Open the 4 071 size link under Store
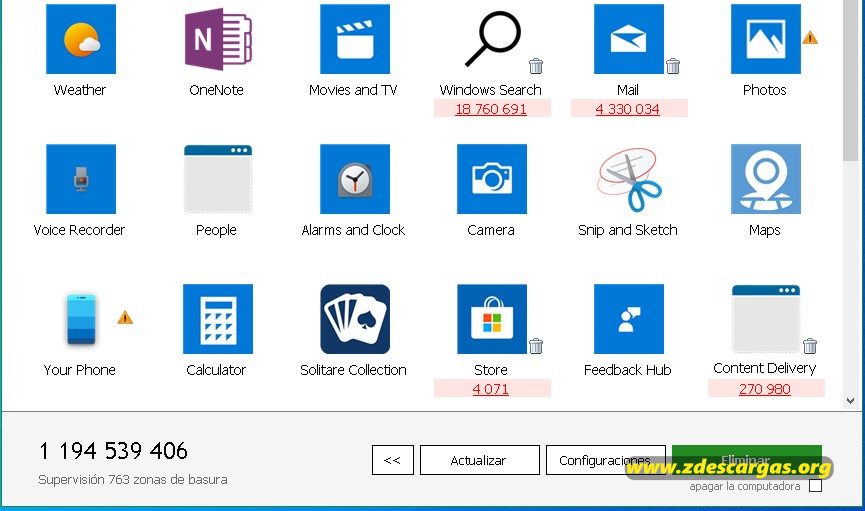Image resolution: width=865 pixels, height=511 pixels. [490, 389]
